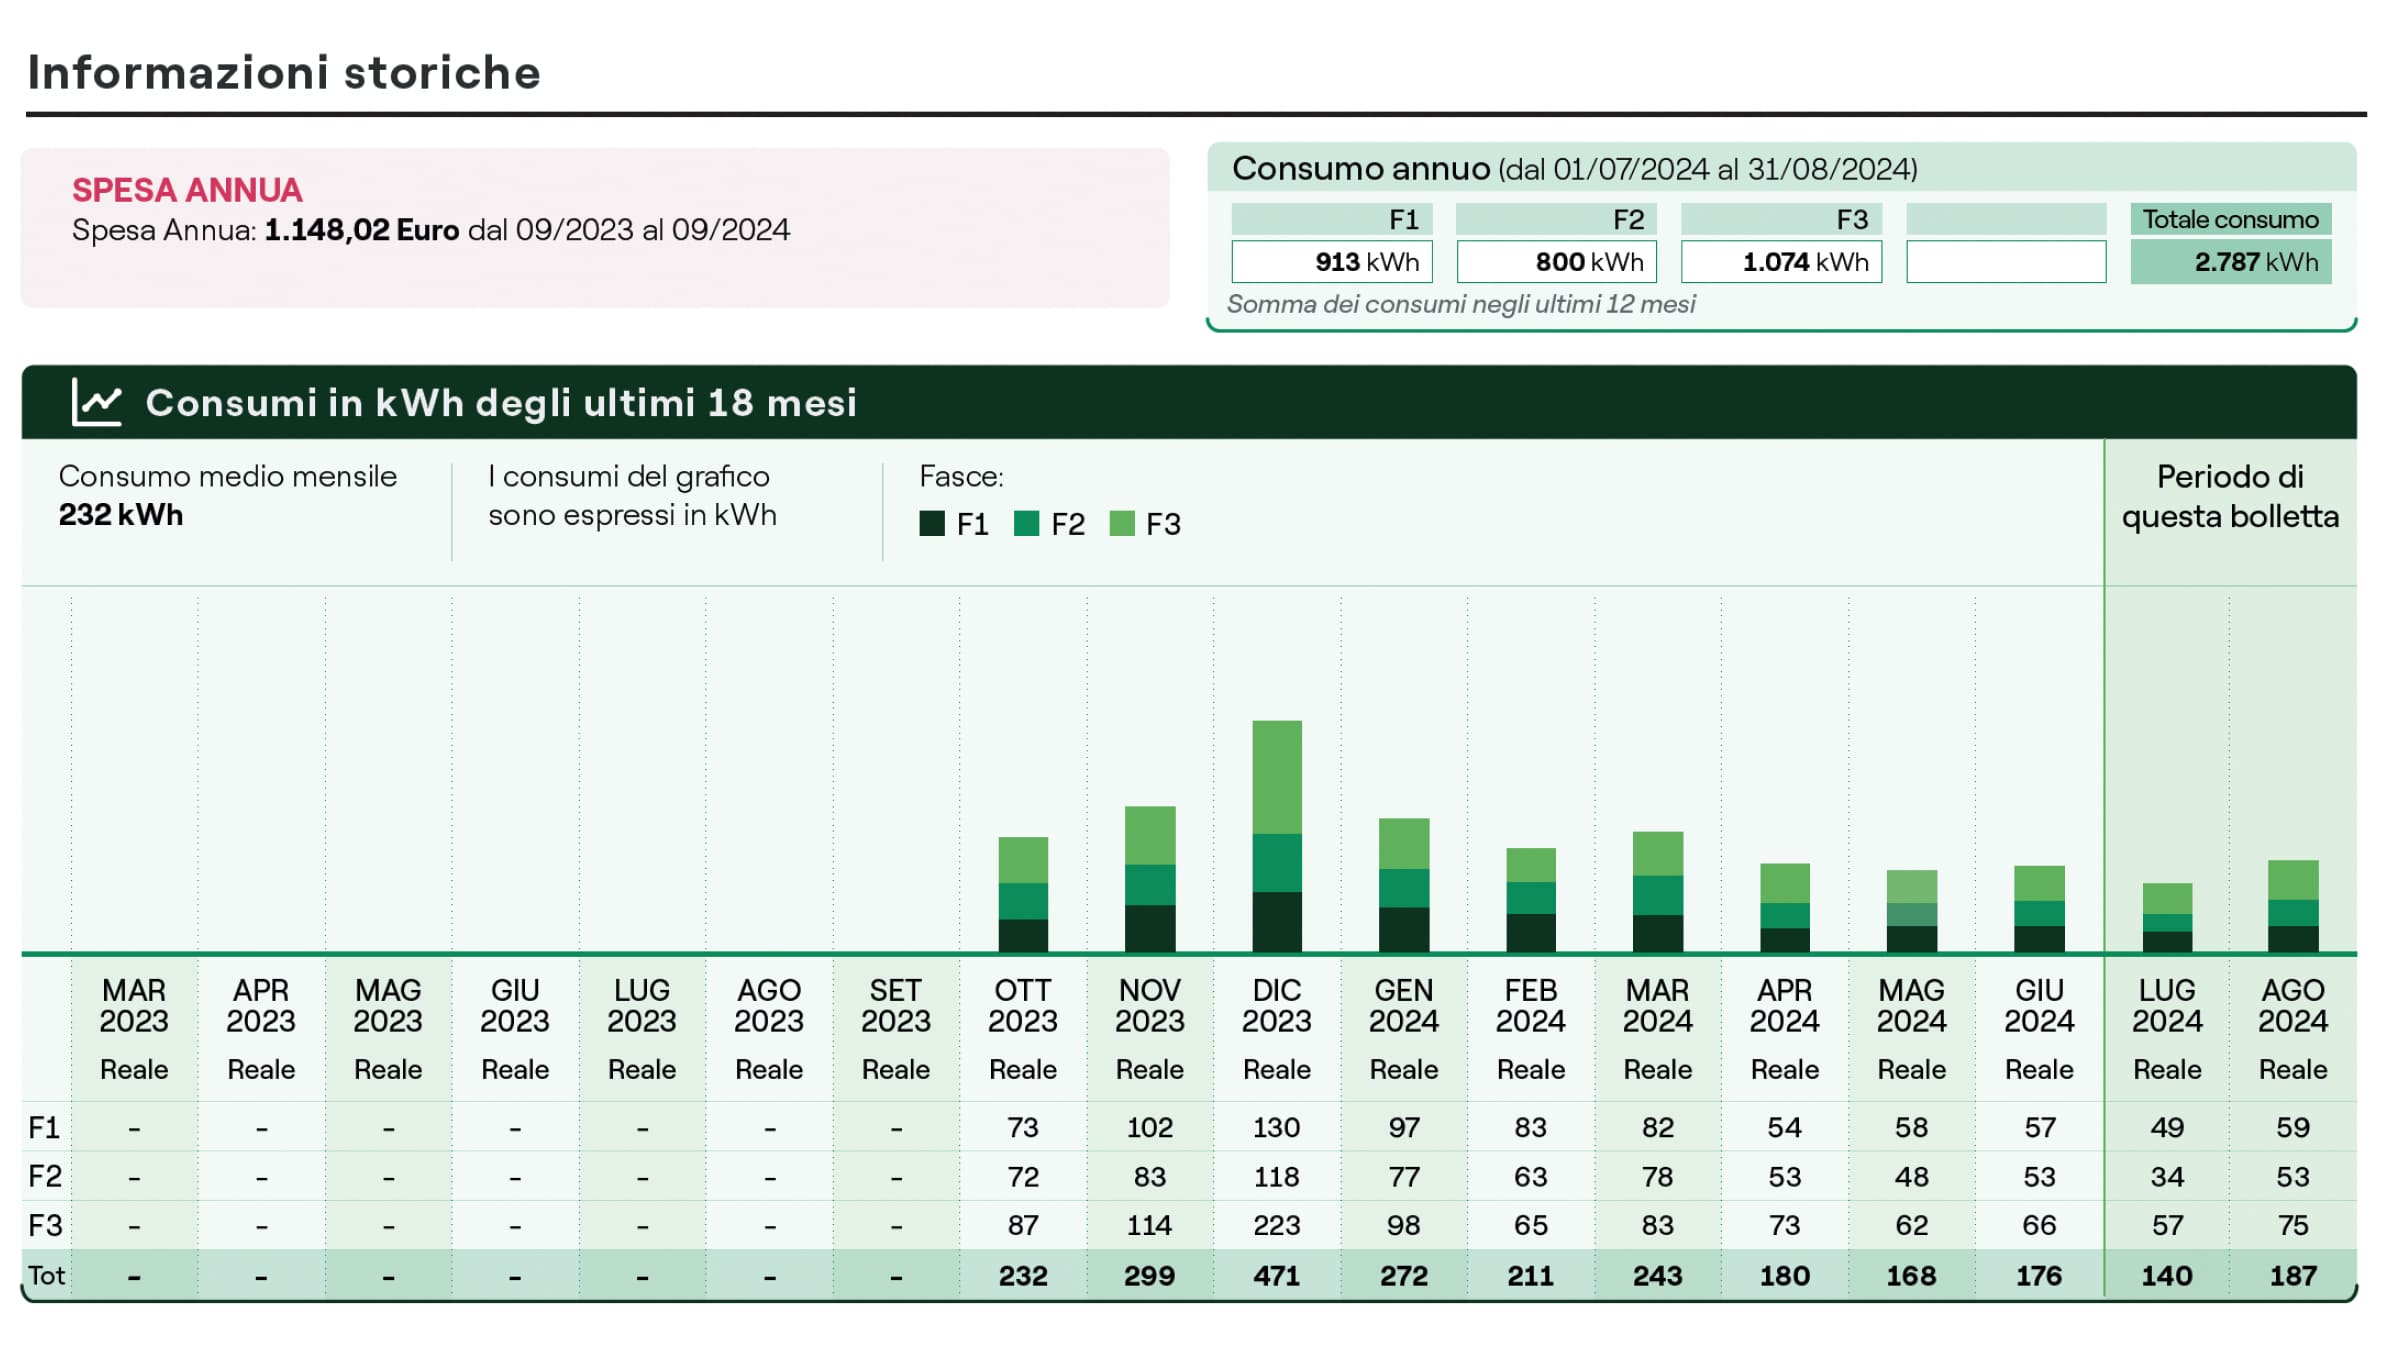Image resolution: width=2400 pixels, height=1350 pixels.
Task: Select the F3 1.074 kWh value box
Action: click(1781, 262)
